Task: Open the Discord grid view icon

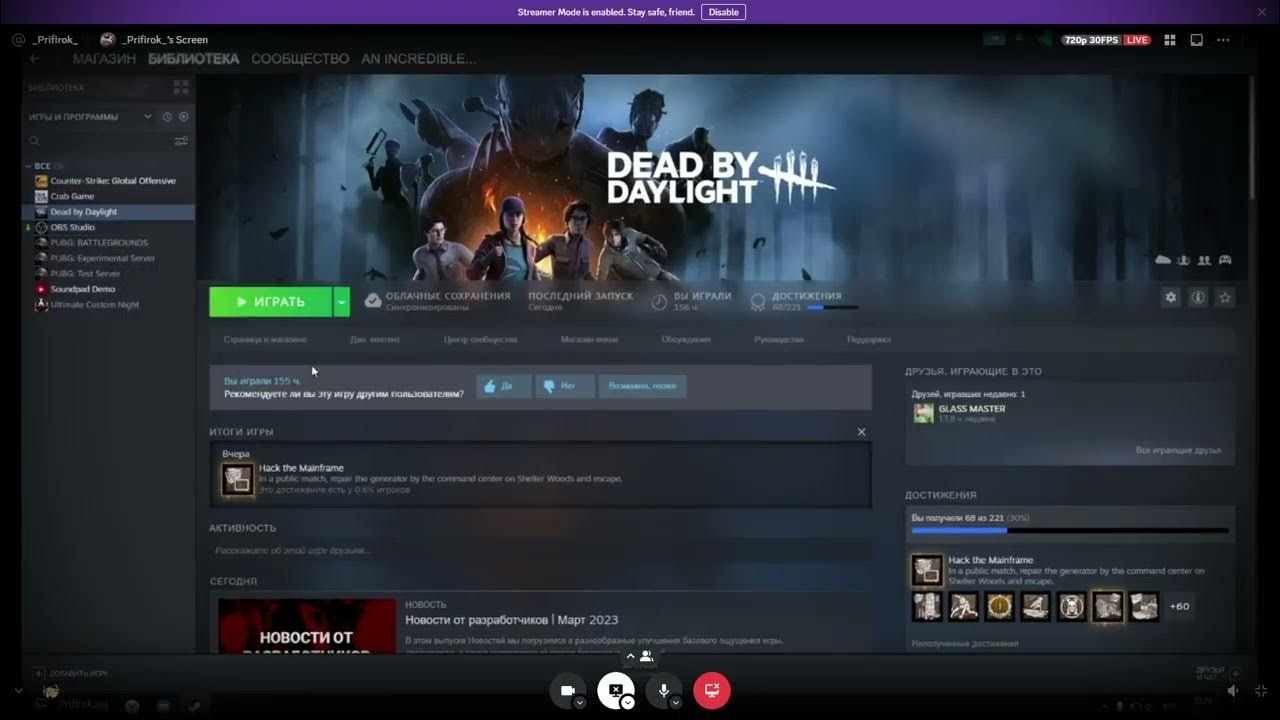Action: tap(1170, 40)
